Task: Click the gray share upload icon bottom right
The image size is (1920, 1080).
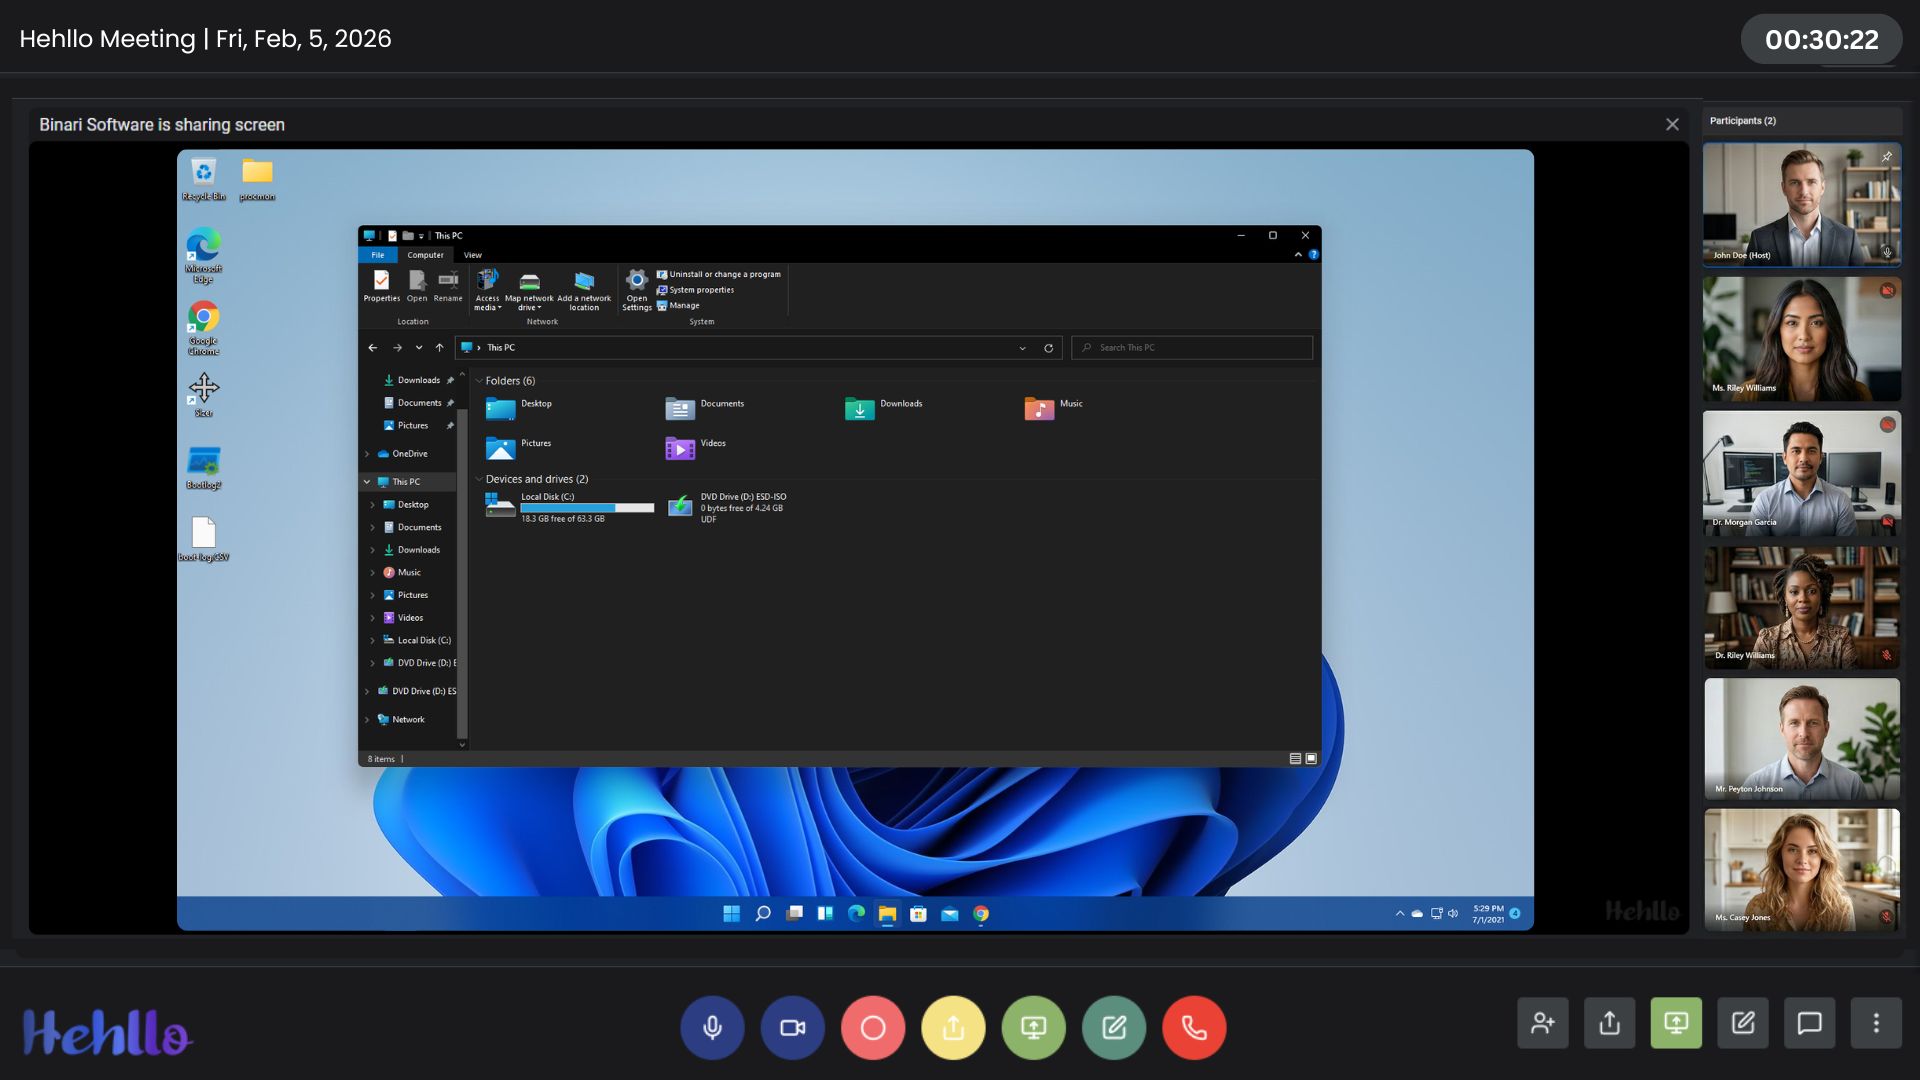Action: pos(1610,1023)
